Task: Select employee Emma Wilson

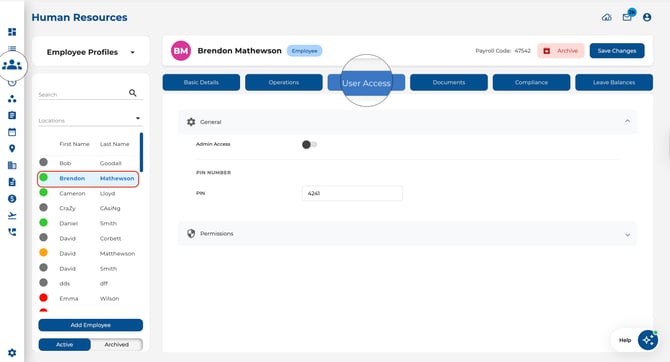Action: (88, 298)
